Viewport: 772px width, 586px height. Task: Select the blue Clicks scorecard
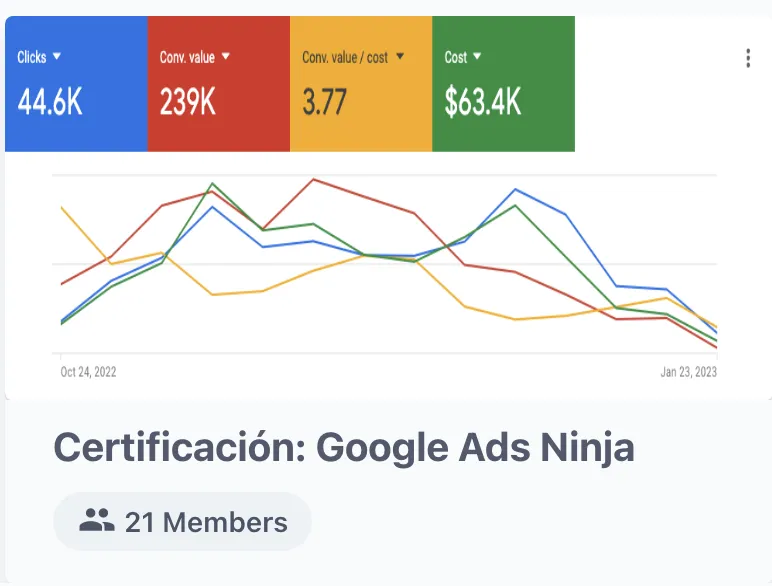[76, 84]
